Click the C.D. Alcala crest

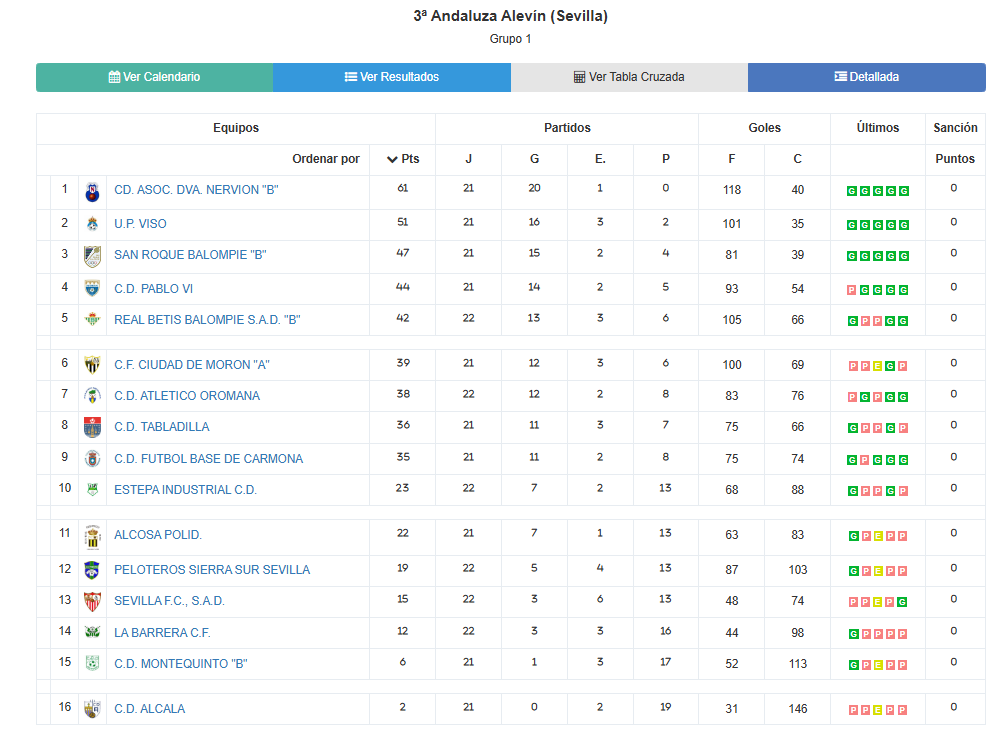(x=92, y=708)
